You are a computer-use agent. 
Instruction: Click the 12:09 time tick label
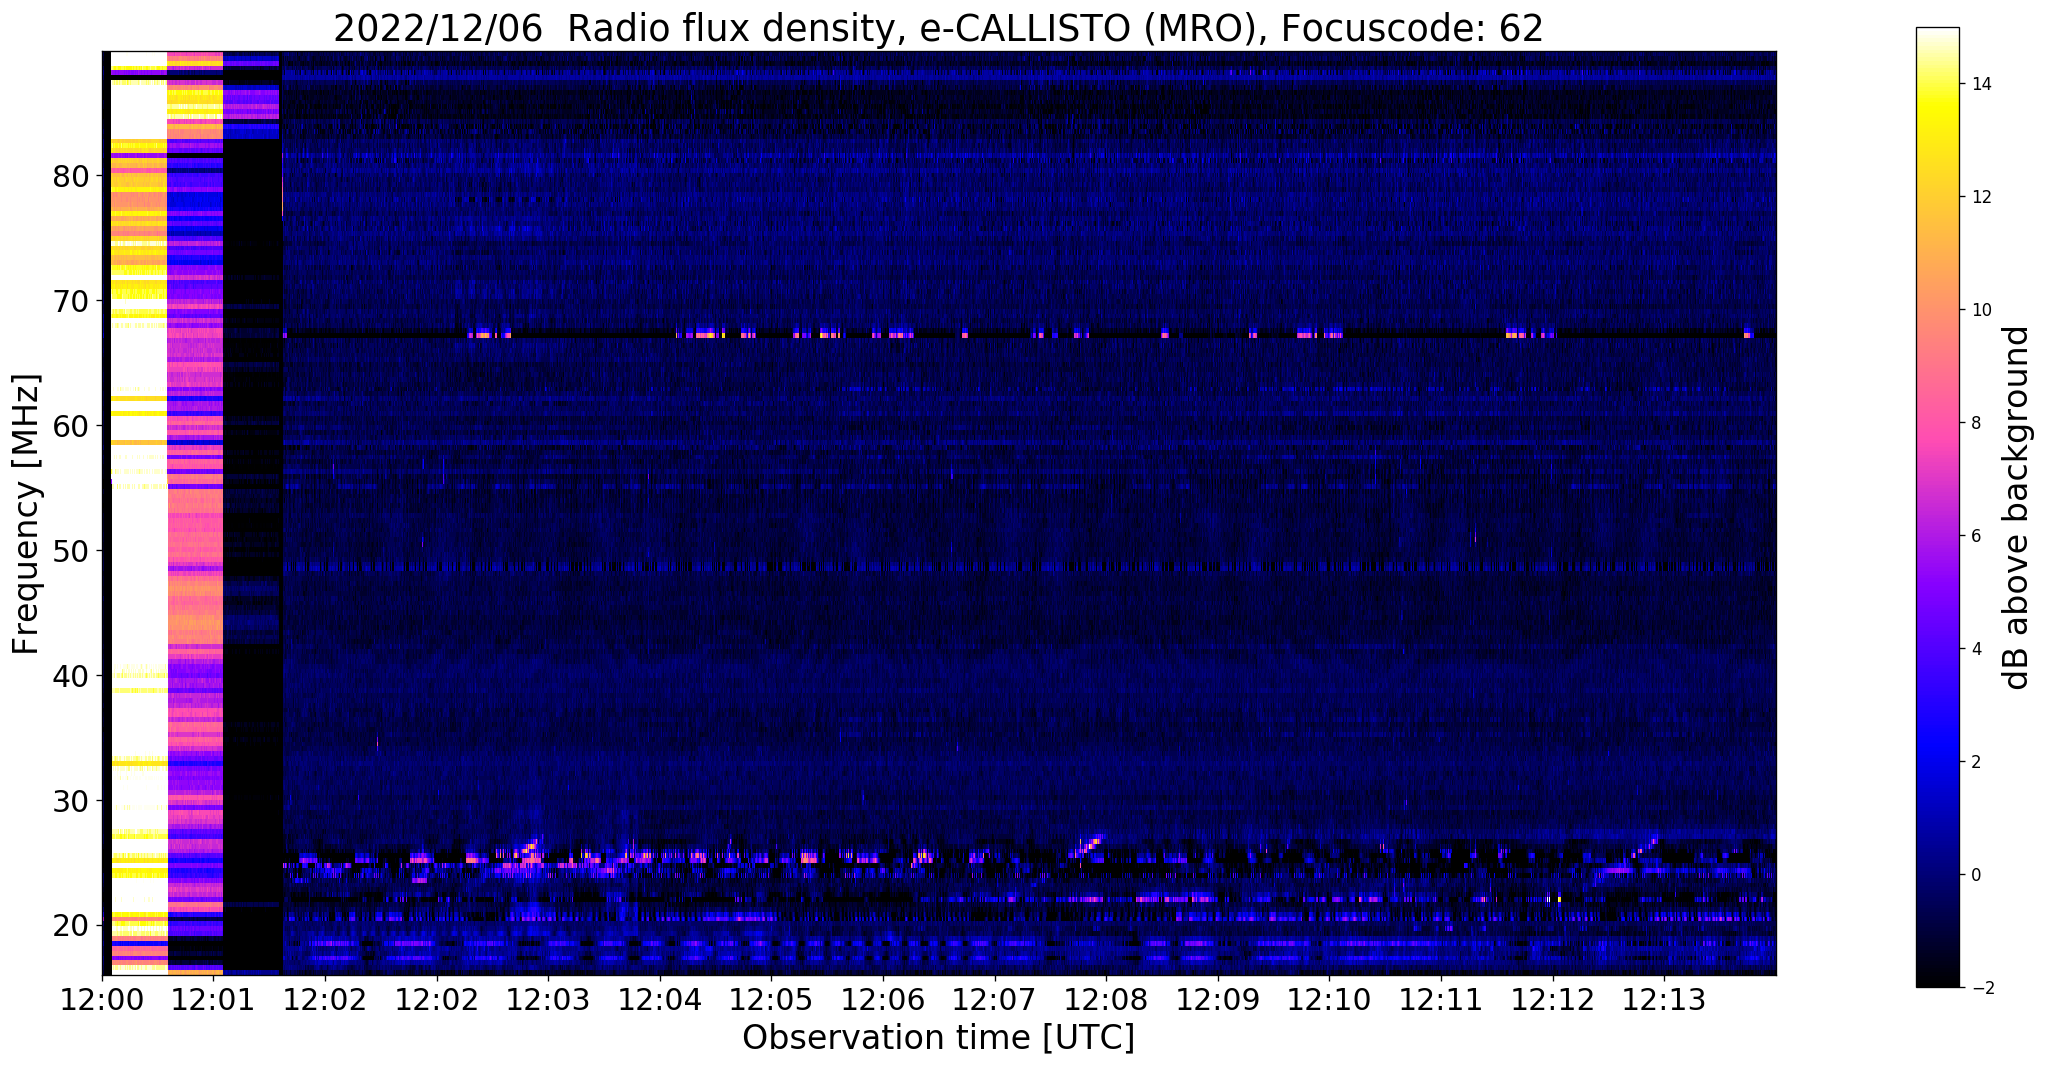[1218, 999]
